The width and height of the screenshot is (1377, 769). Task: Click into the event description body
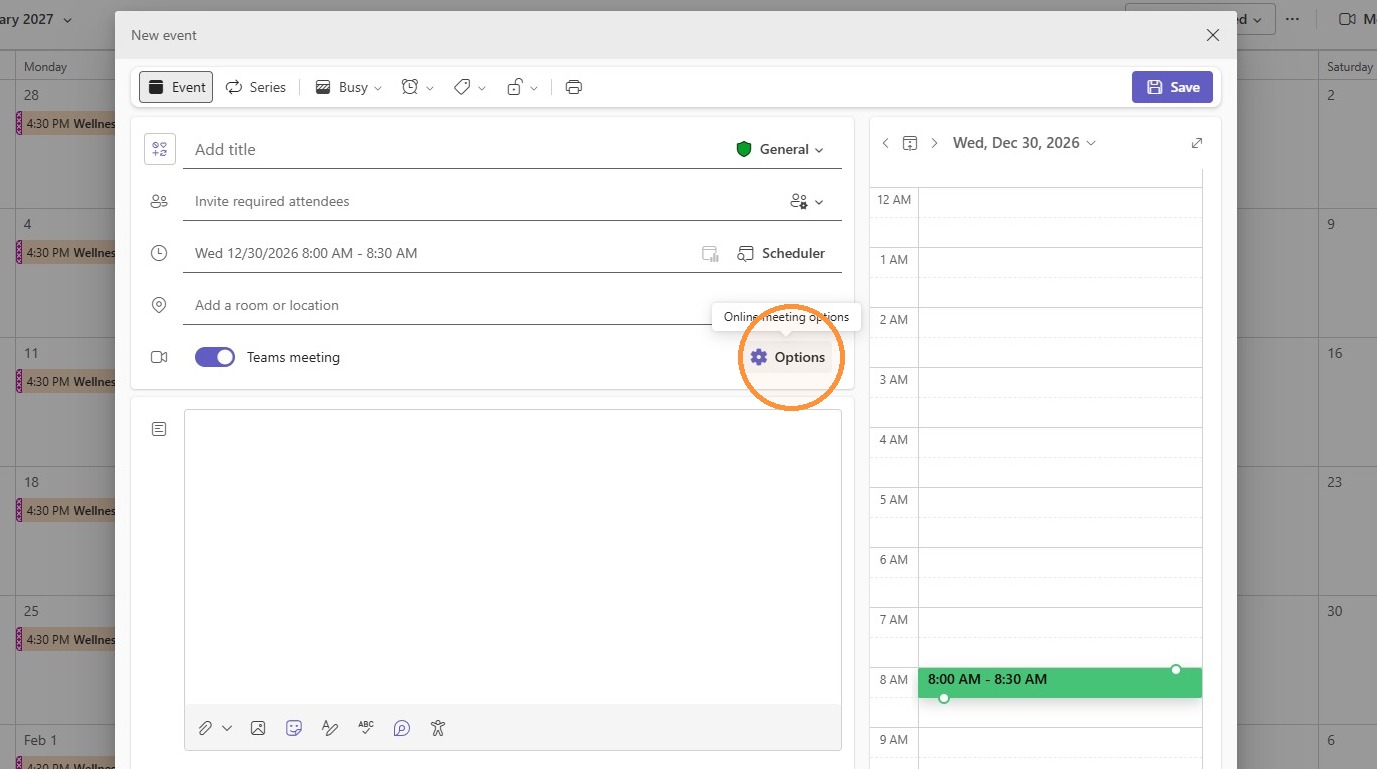point(512,556)
